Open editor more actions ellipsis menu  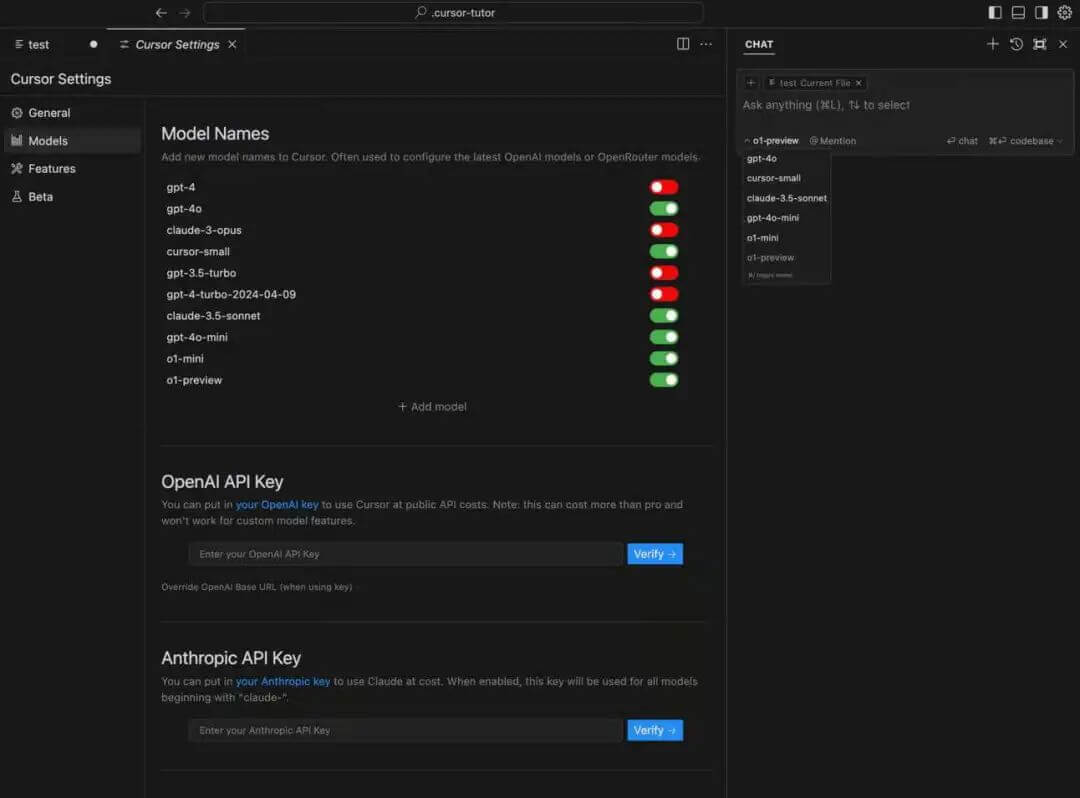tap(706, 44)
